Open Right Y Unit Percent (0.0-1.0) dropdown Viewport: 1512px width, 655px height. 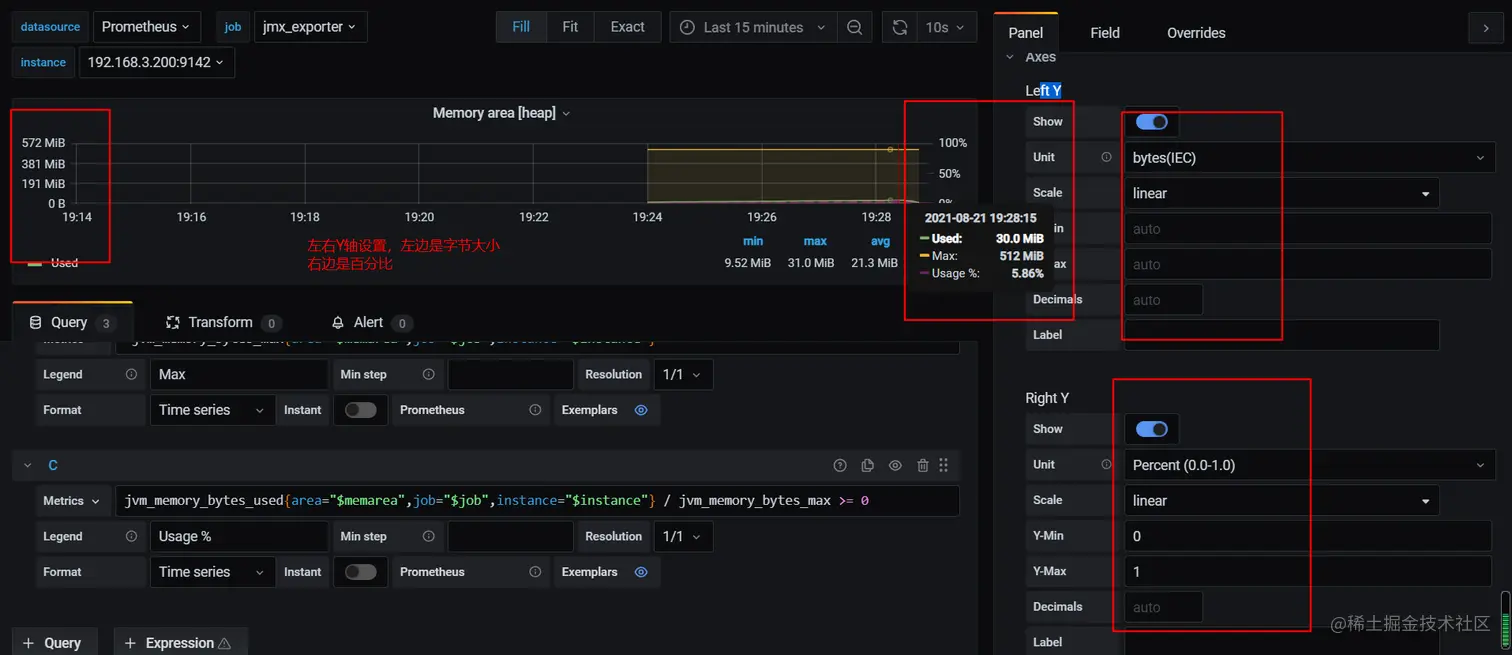1309,464
